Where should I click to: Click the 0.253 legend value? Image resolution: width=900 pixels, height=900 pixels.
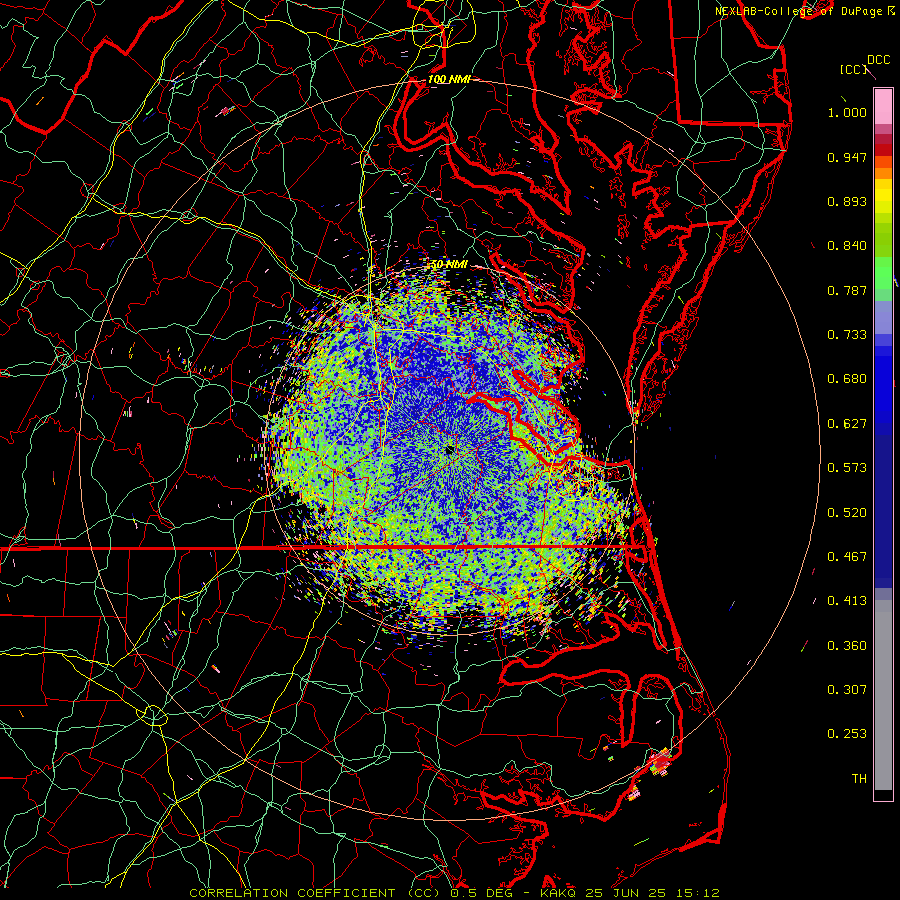pos(847,734)
